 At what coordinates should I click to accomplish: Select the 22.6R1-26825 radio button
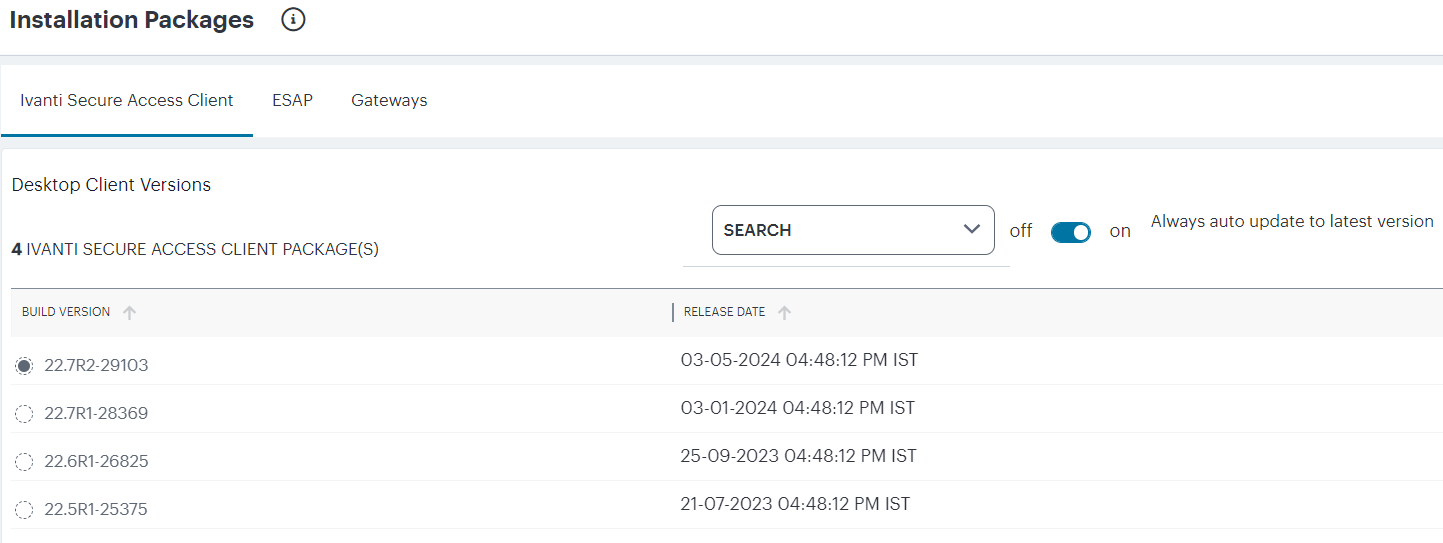click(24, 462)
